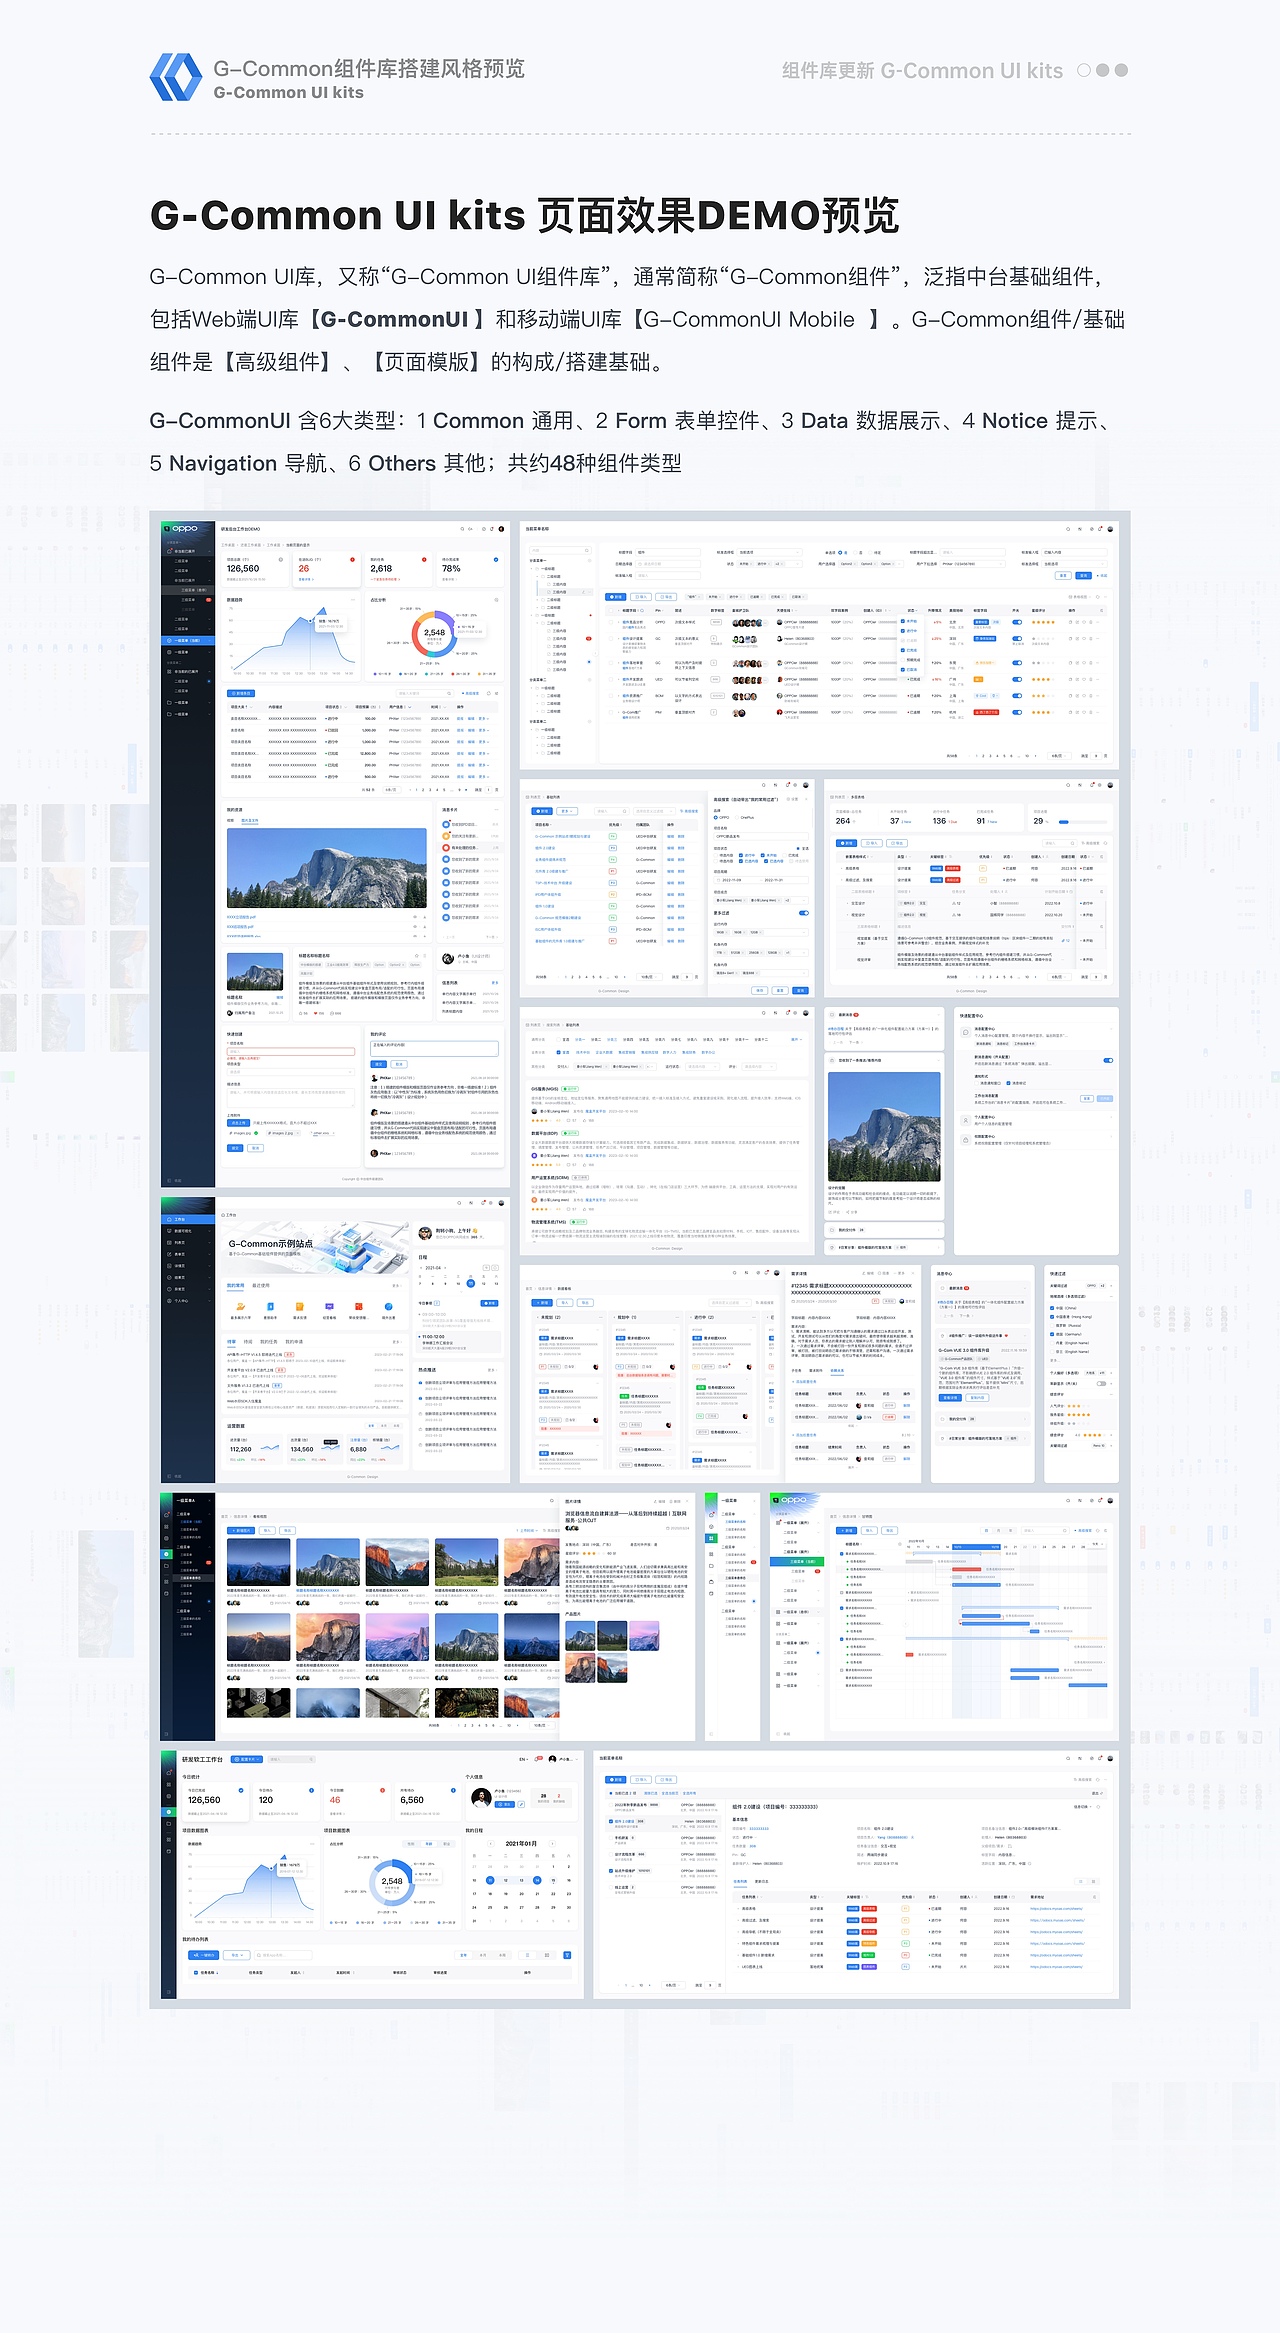The image size is (1280, 2333).
Task: Switch to the 我的常用 tab
Action: click(235, 1286)
